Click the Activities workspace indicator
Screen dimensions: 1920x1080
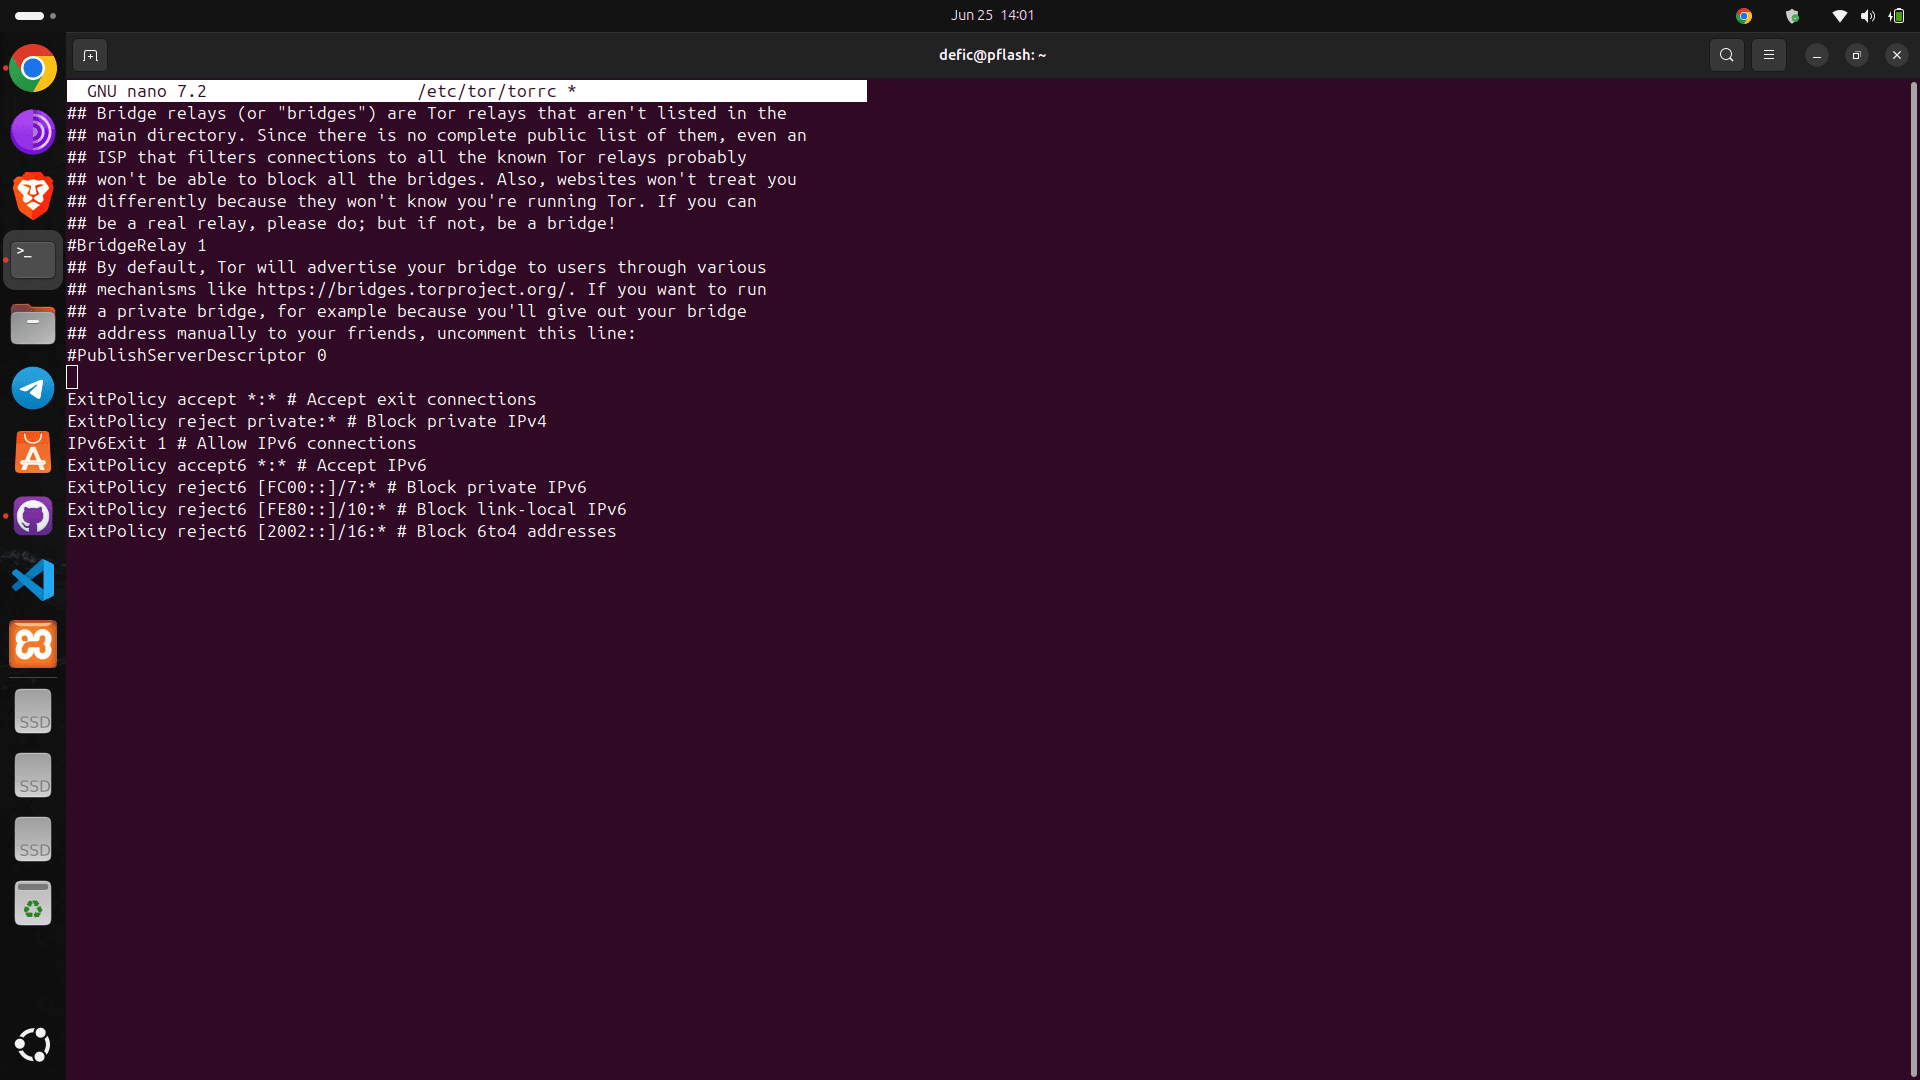(36, 15)
